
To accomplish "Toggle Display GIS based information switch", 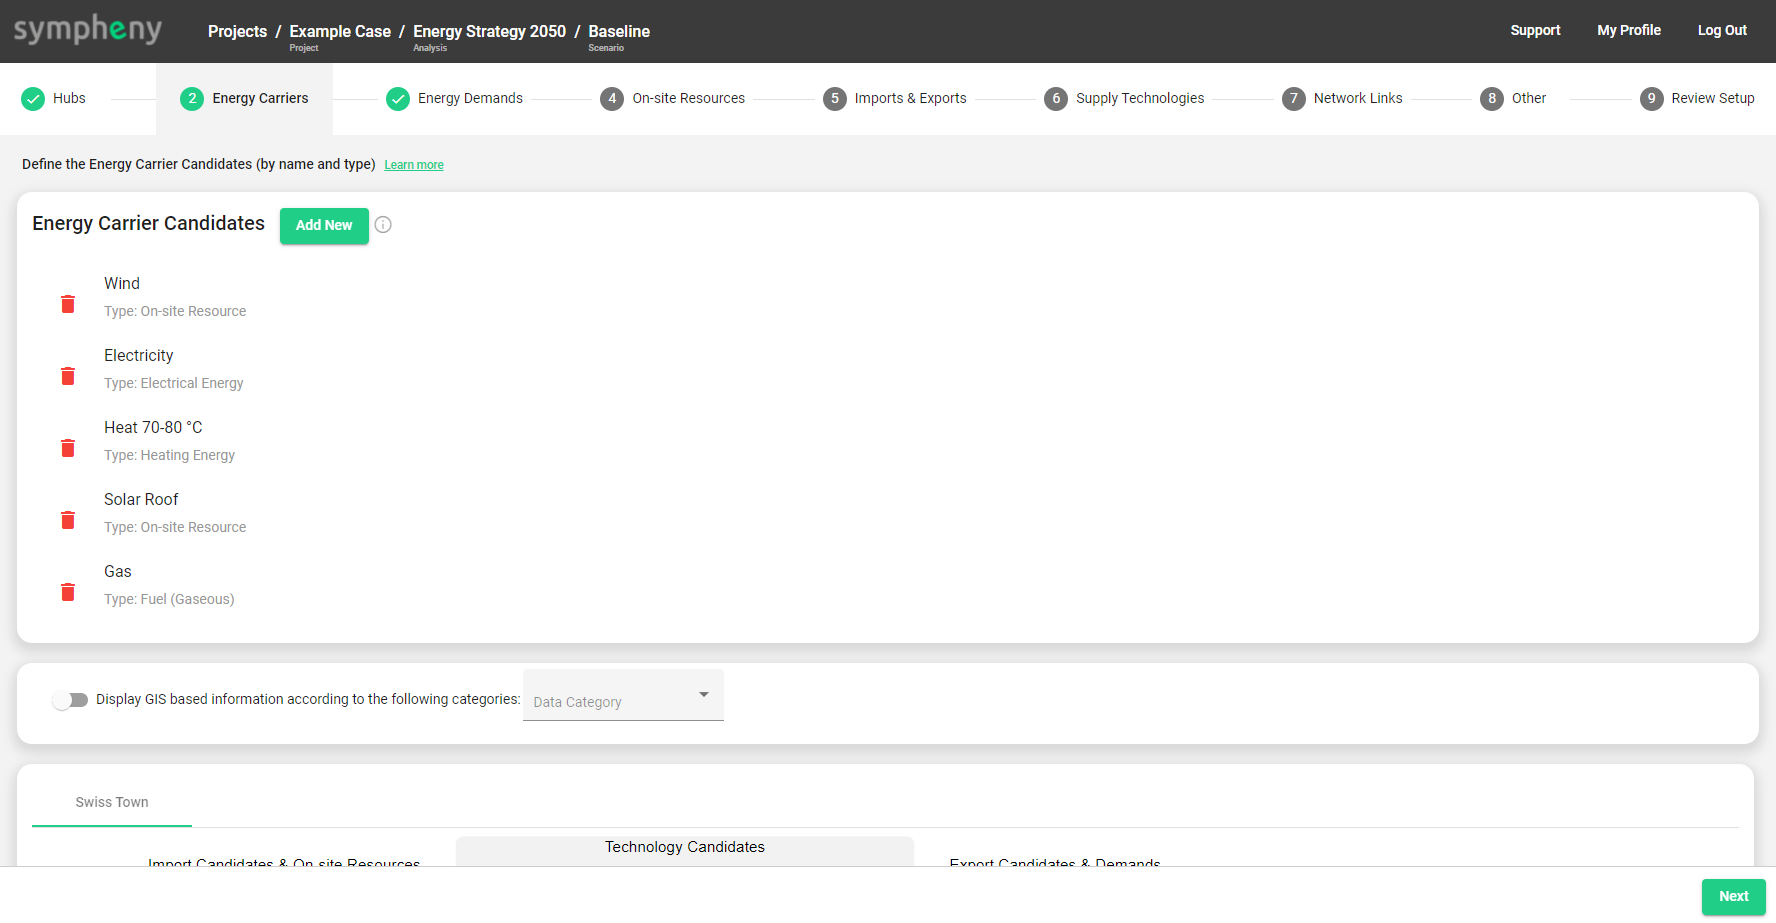I will point(70,700).
